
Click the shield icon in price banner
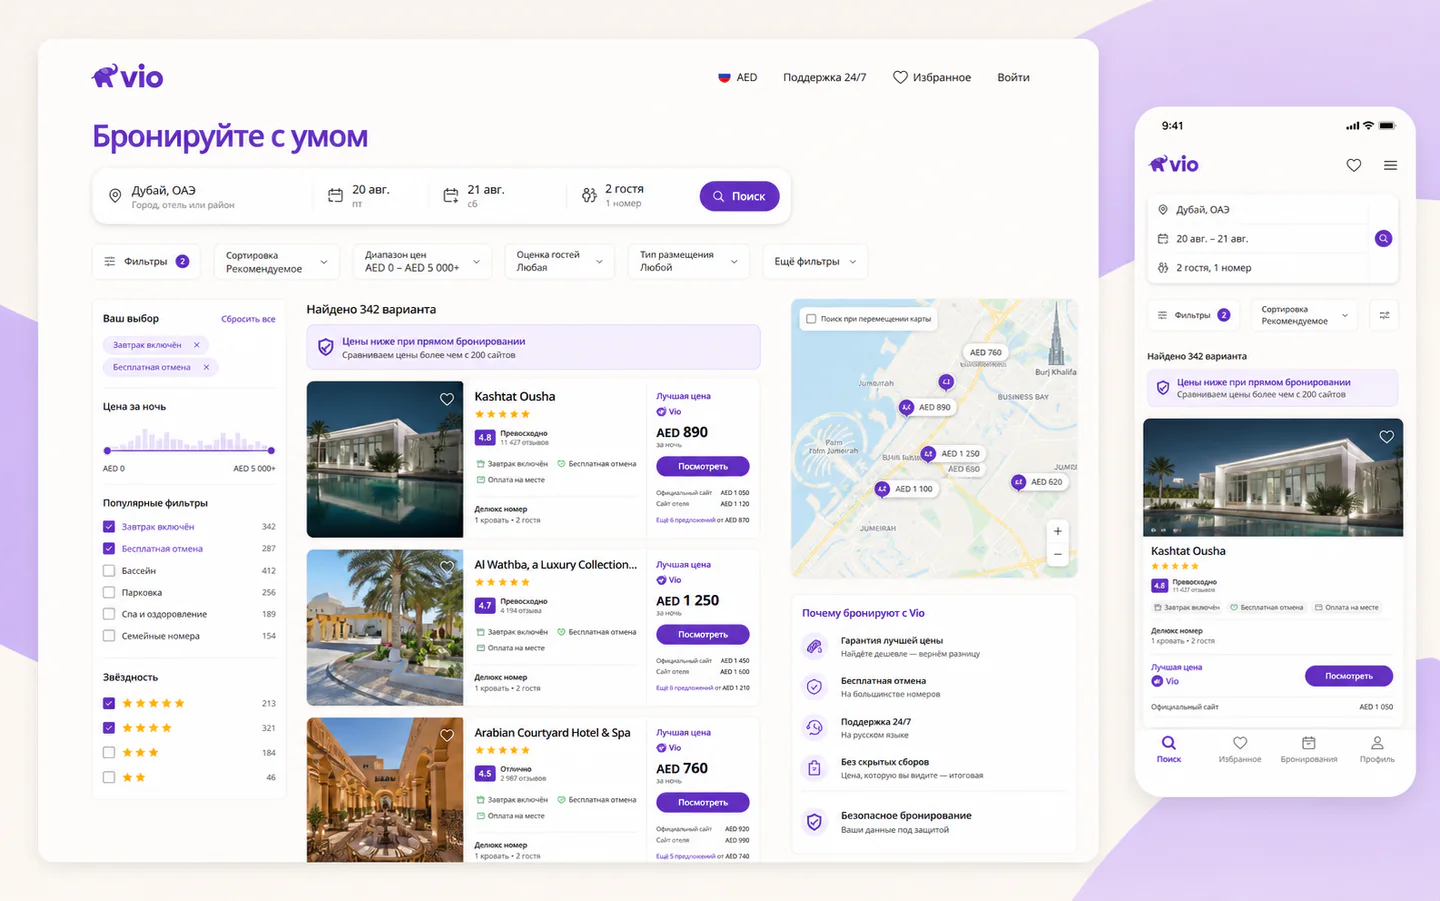(325, 347)
